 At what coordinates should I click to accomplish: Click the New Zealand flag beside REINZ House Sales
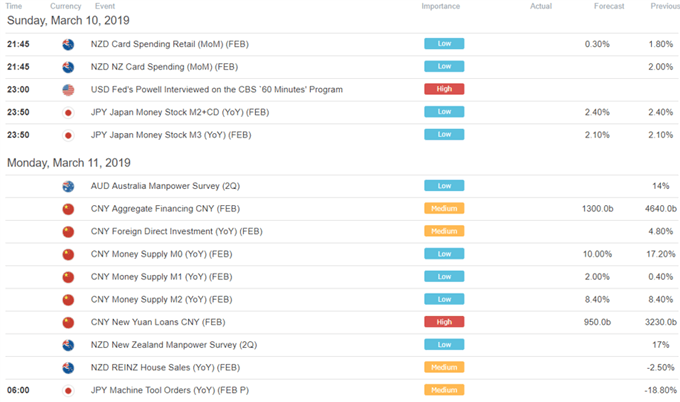click(68, 368)
